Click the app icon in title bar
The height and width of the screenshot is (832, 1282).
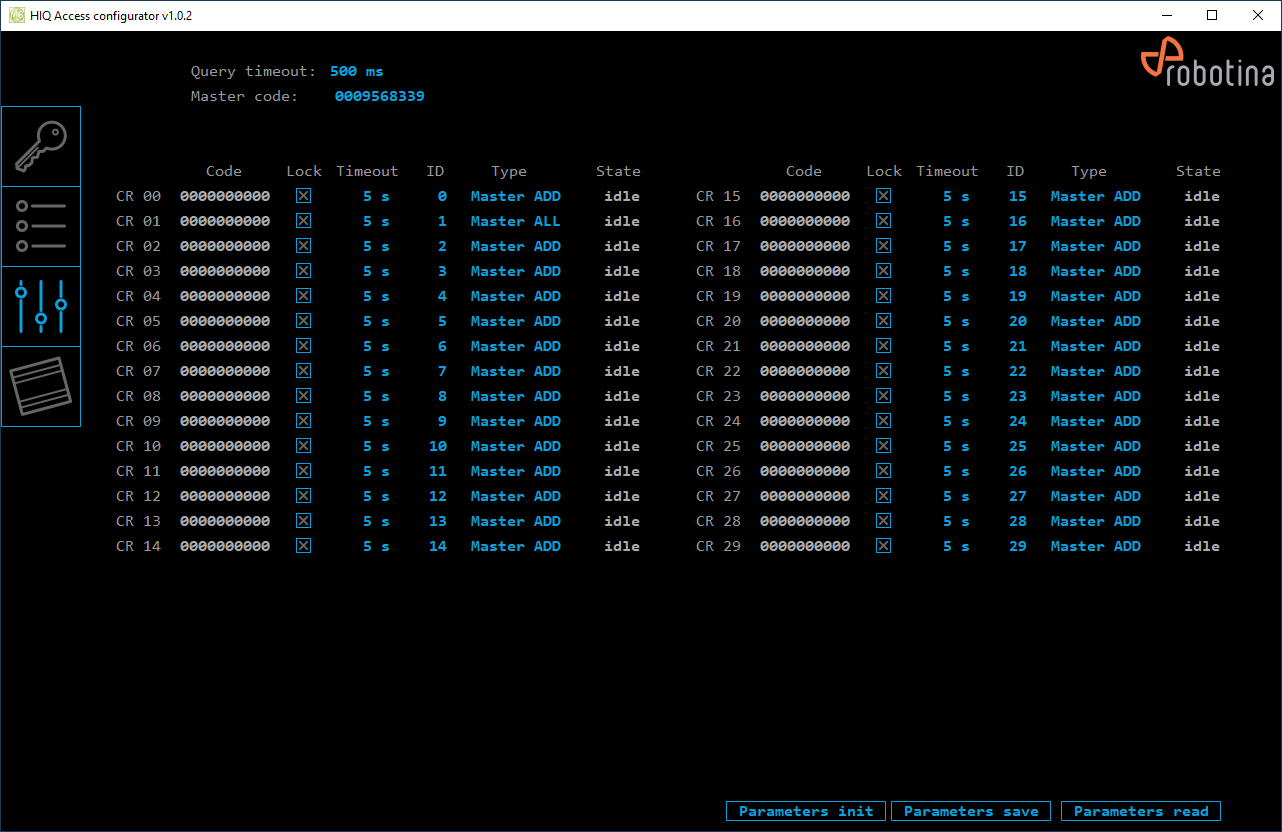17,16
